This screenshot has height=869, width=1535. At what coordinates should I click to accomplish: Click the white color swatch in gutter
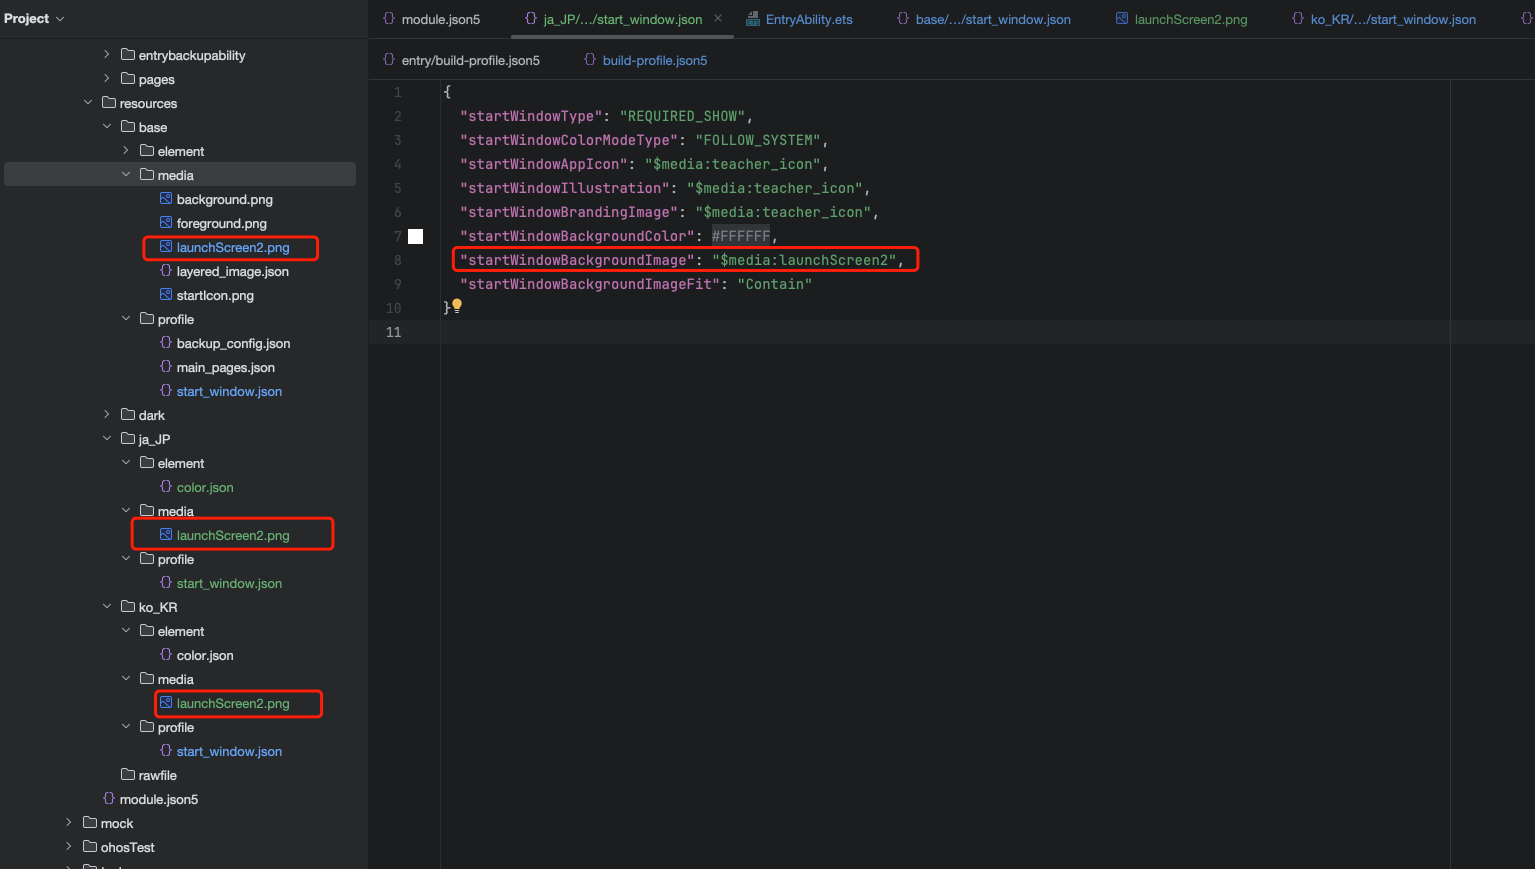click(416, 236)
